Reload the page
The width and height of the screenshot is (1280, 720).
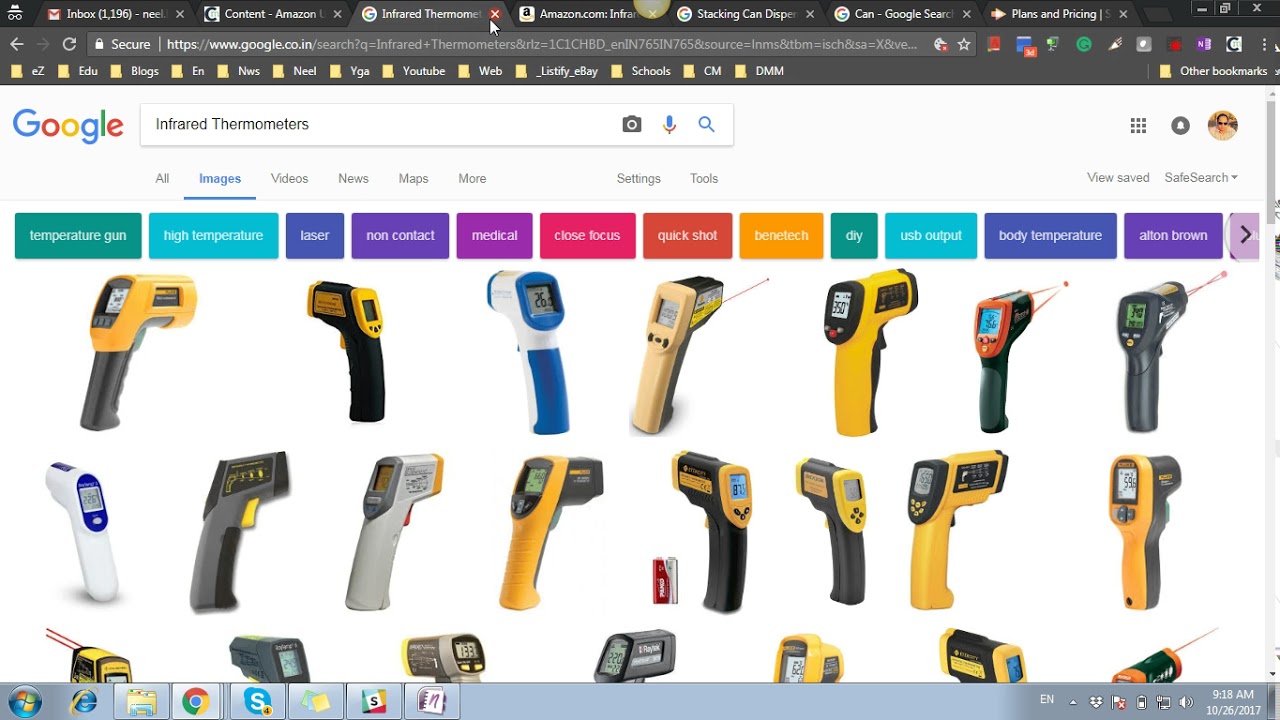click(69, 44)
